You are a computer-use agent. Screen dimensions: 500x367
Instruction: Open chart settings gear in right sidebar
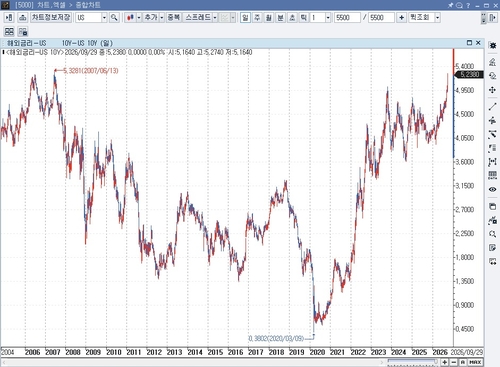(492, 45)
